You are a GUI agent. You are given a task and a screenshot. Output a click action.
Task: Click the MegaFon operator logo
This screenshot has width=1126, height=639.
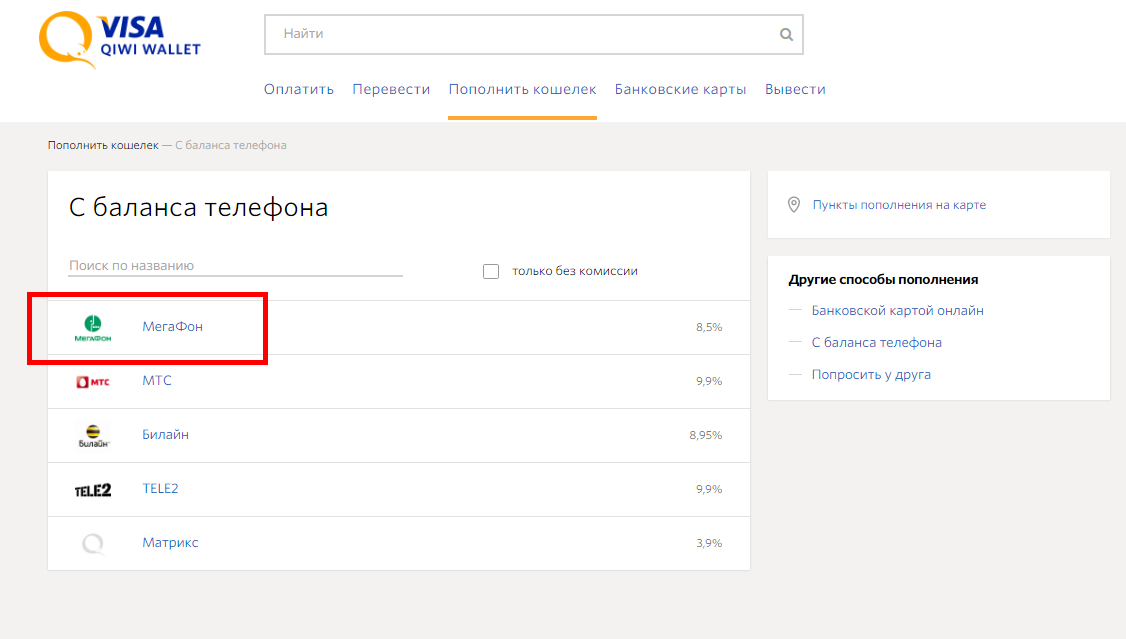tap(93, 328)
